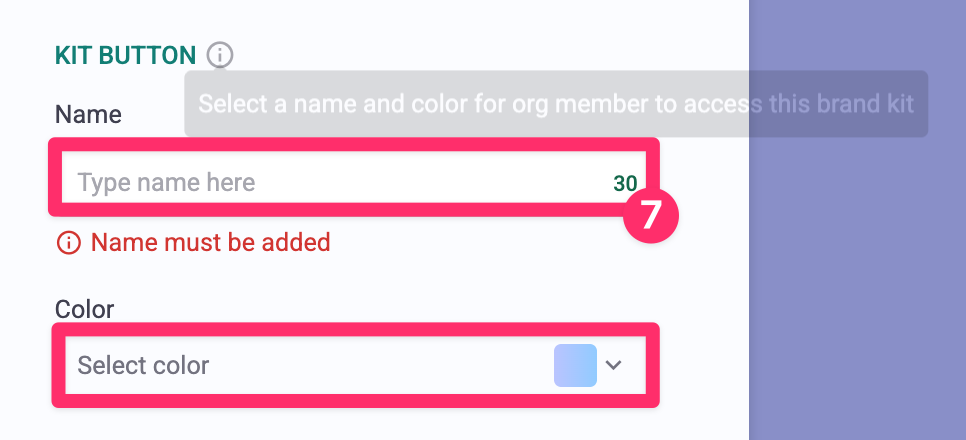
Task: Click the KIT BUTTON section heading
Action: pyautogui.click(x=125, y=55)
